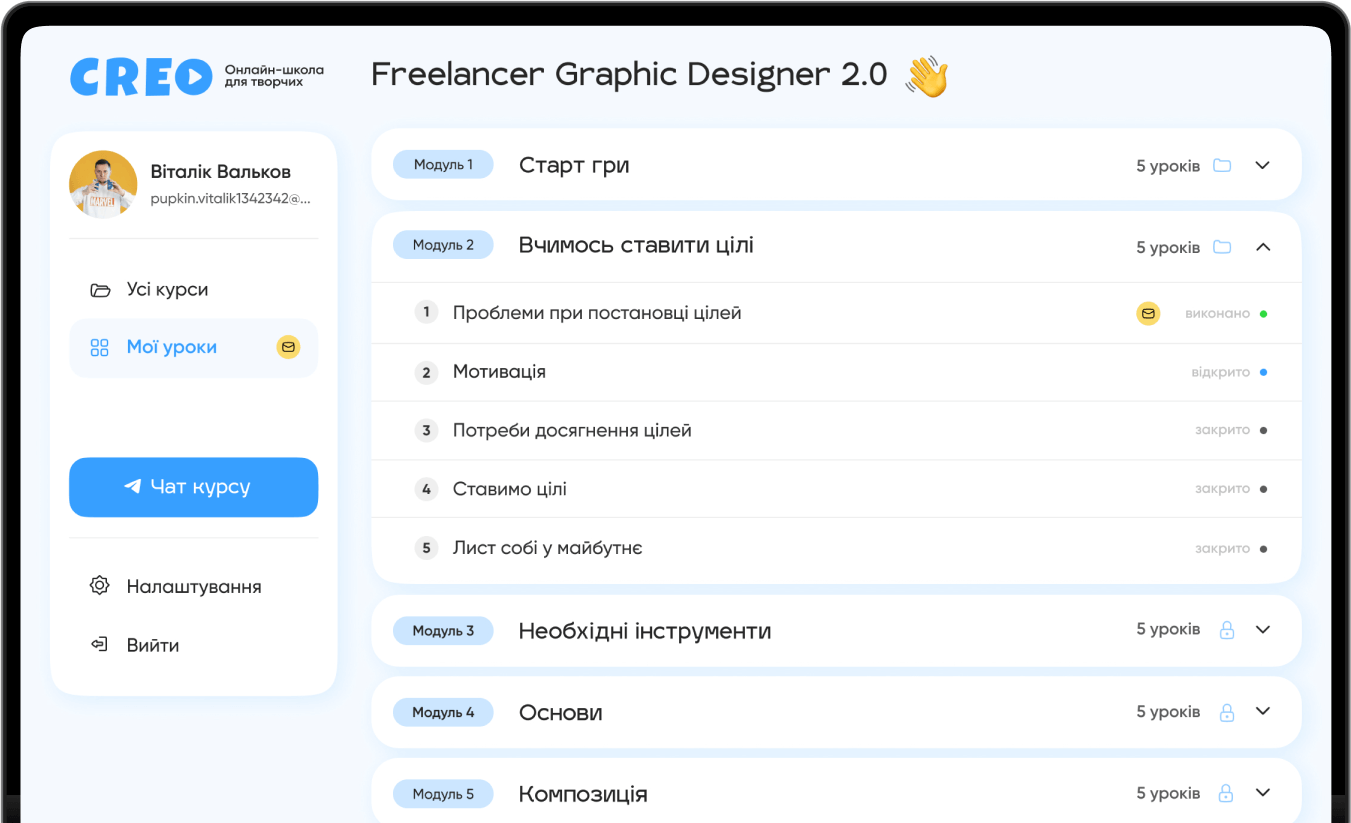The image size is (1351, 823).
Task: Open lesson 2 Мотивація
Action: (x=836, y=372)
